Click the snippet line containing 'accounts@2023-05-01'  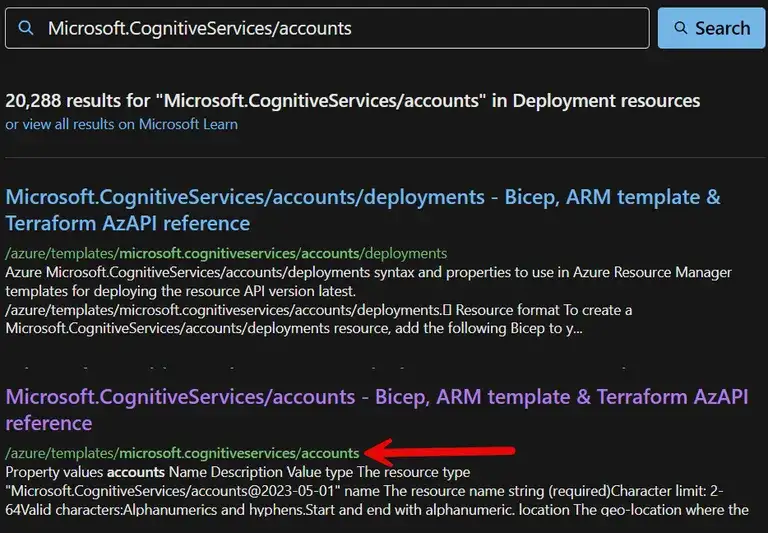[364, 491]
